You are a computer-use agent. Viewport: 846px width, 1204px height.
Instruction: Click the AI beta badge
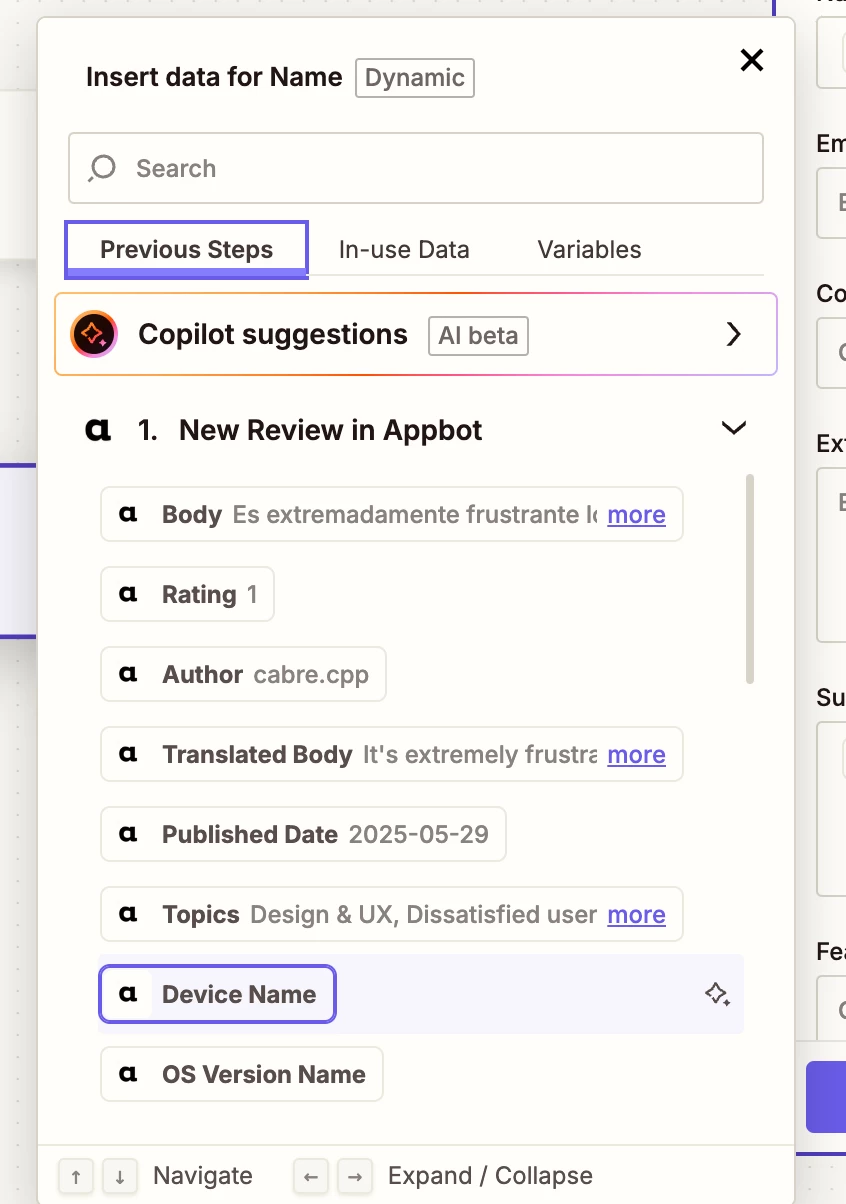[x=478, y=335]
